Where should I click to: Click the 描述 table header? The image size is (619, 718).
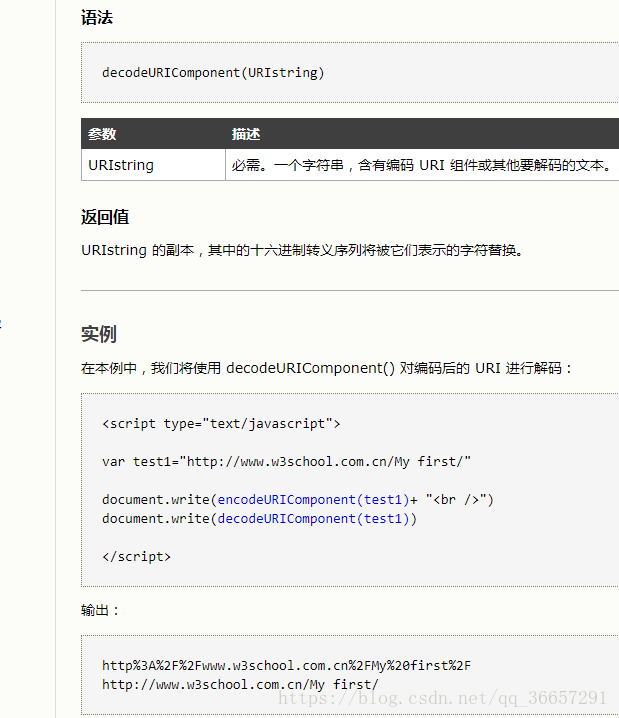click(246, 134)
